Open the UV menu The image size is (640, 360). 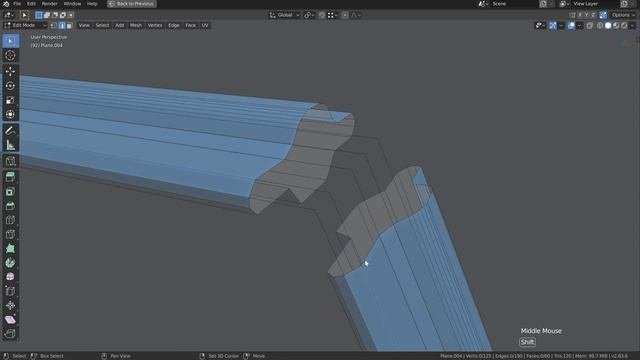click(x=205, y=25)
